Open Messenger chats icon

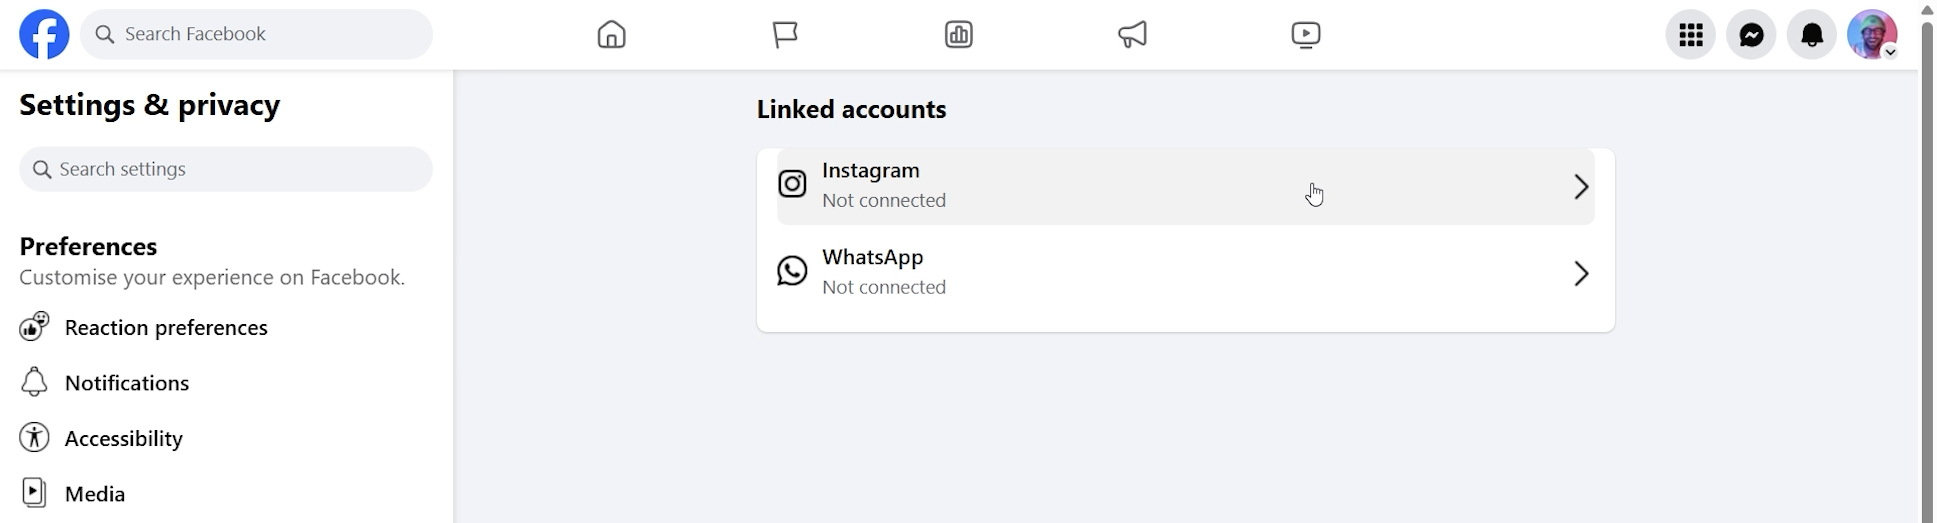(x=1751, y=35)
